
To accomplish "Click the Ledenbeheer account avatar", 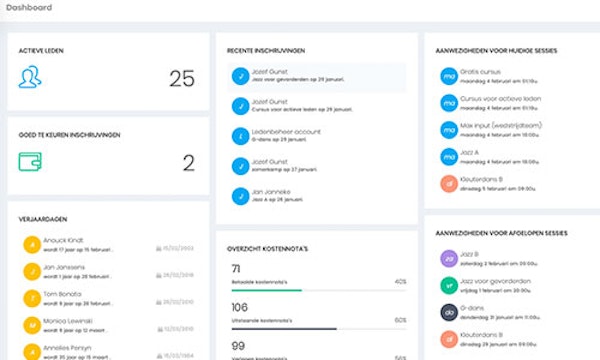I will pos(241,136).
